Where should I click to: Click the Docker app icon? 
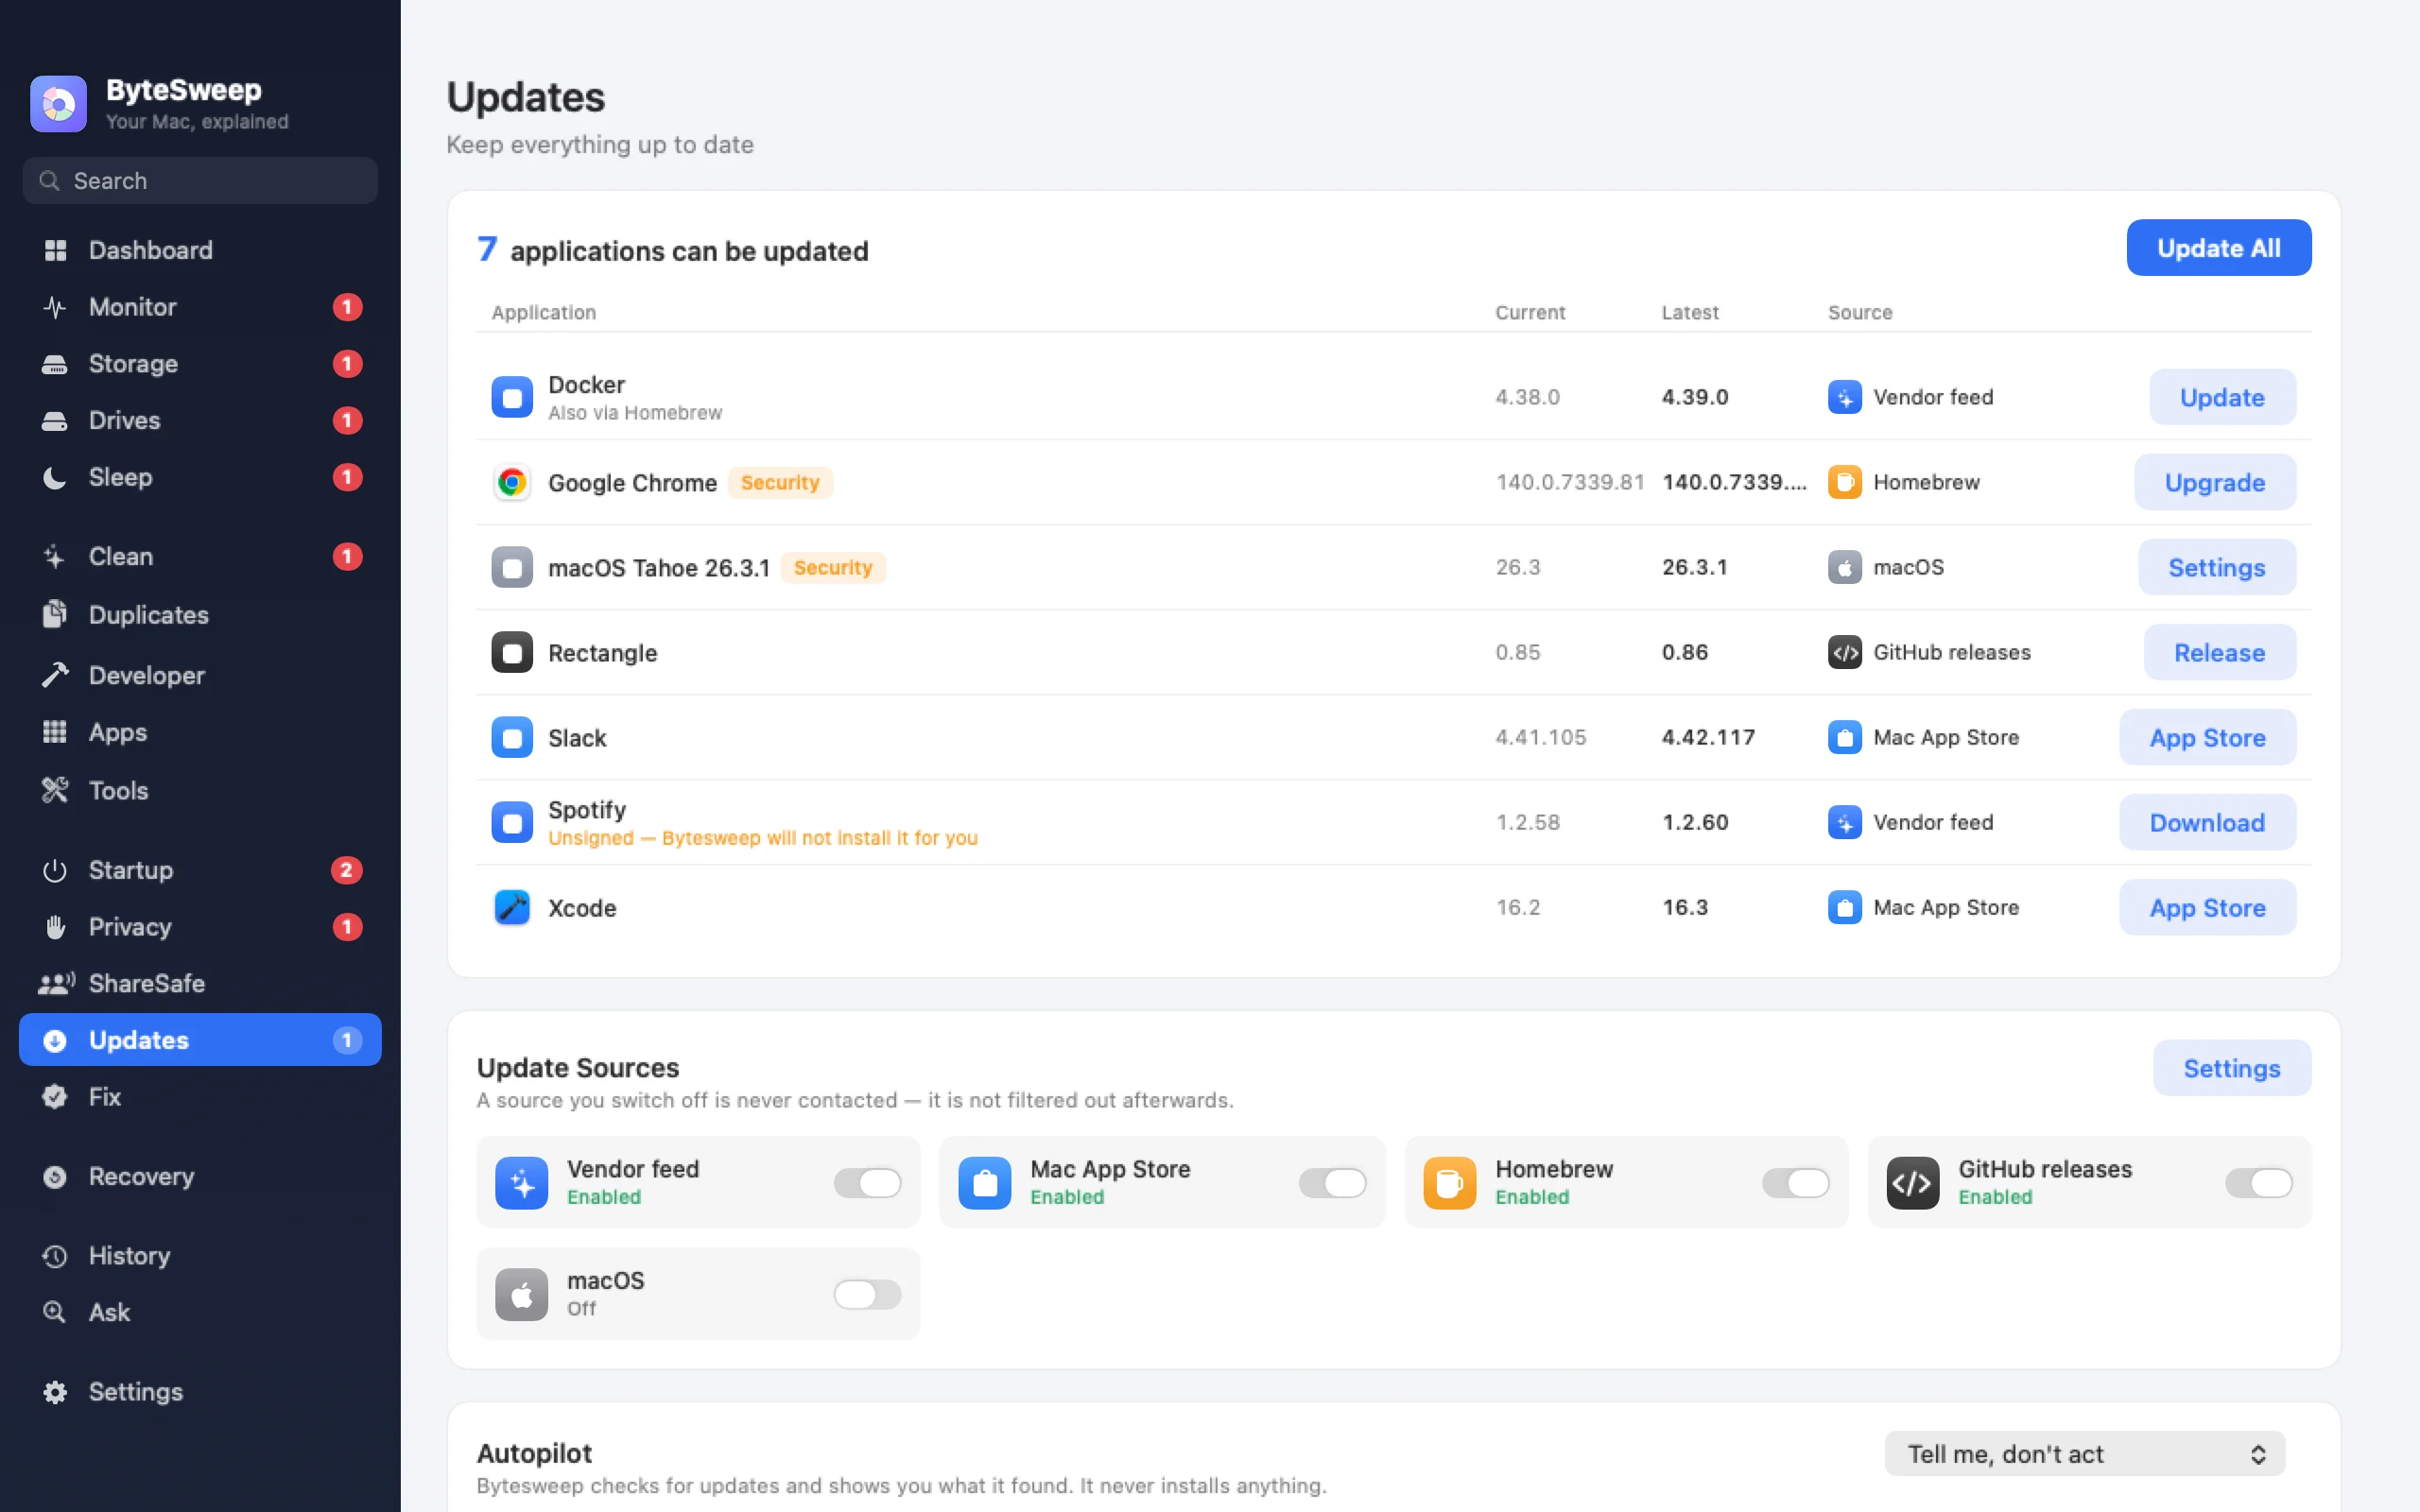[x=512, y=397]
